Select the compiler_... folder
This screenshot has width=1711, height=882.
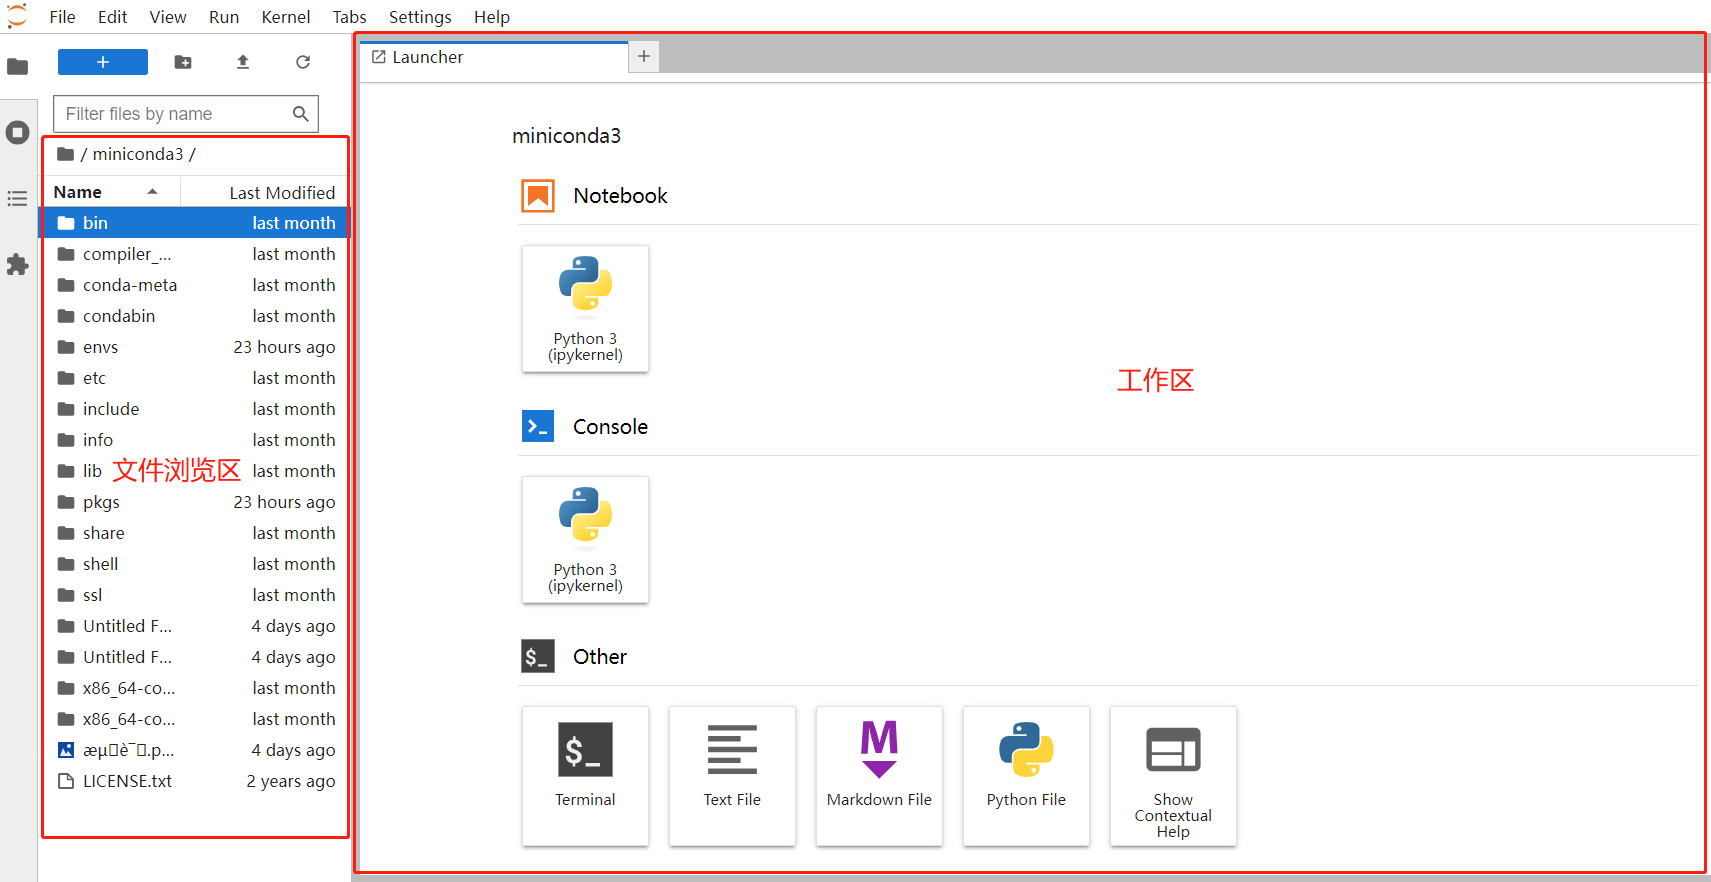point(195,254)
